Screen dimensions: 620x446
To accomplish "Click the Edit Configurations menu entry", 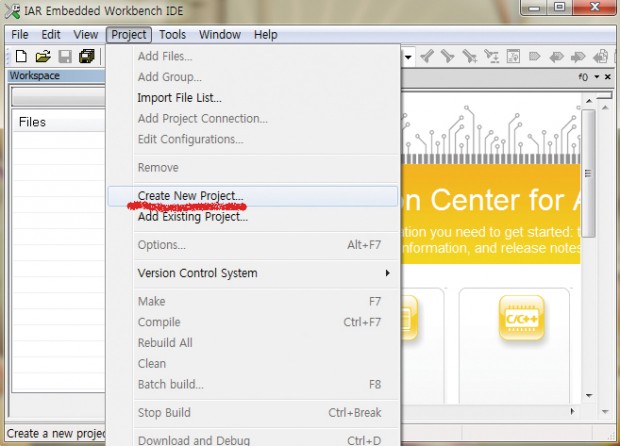I will (253, 139).
